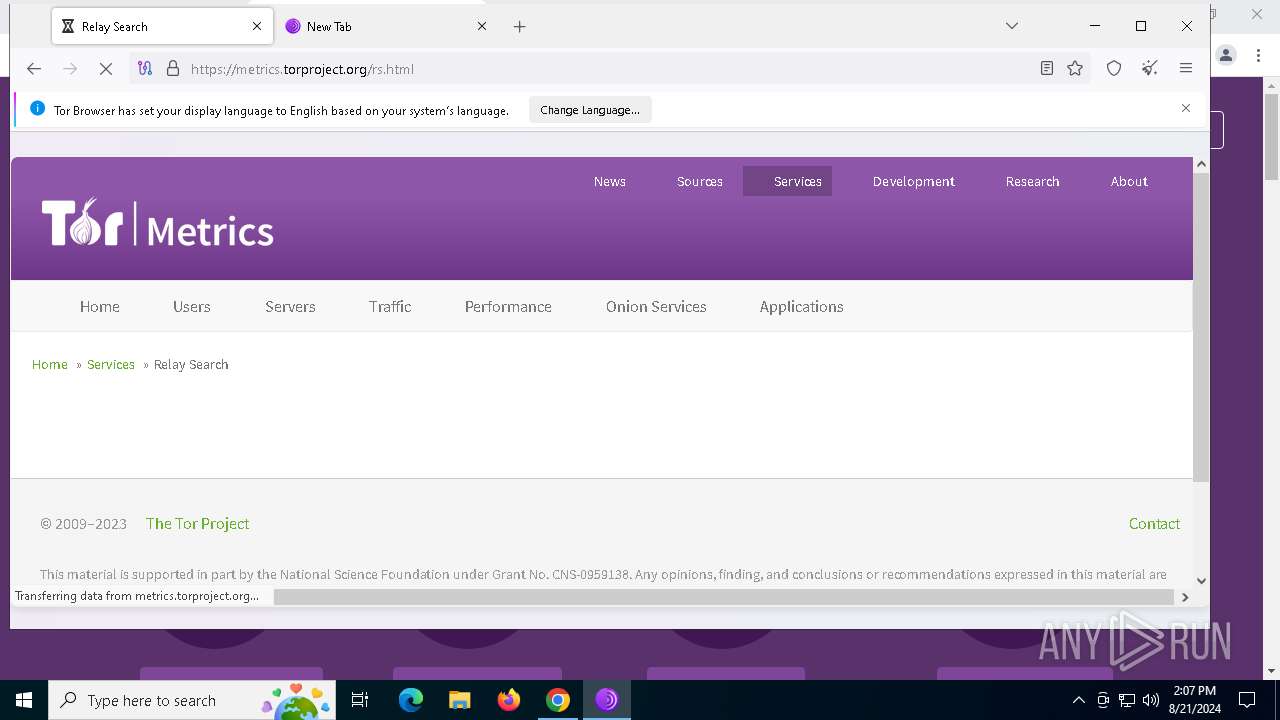The image size is (1280, 720).
Task: Go to the Traffic section
Action: tap(390, 307)
